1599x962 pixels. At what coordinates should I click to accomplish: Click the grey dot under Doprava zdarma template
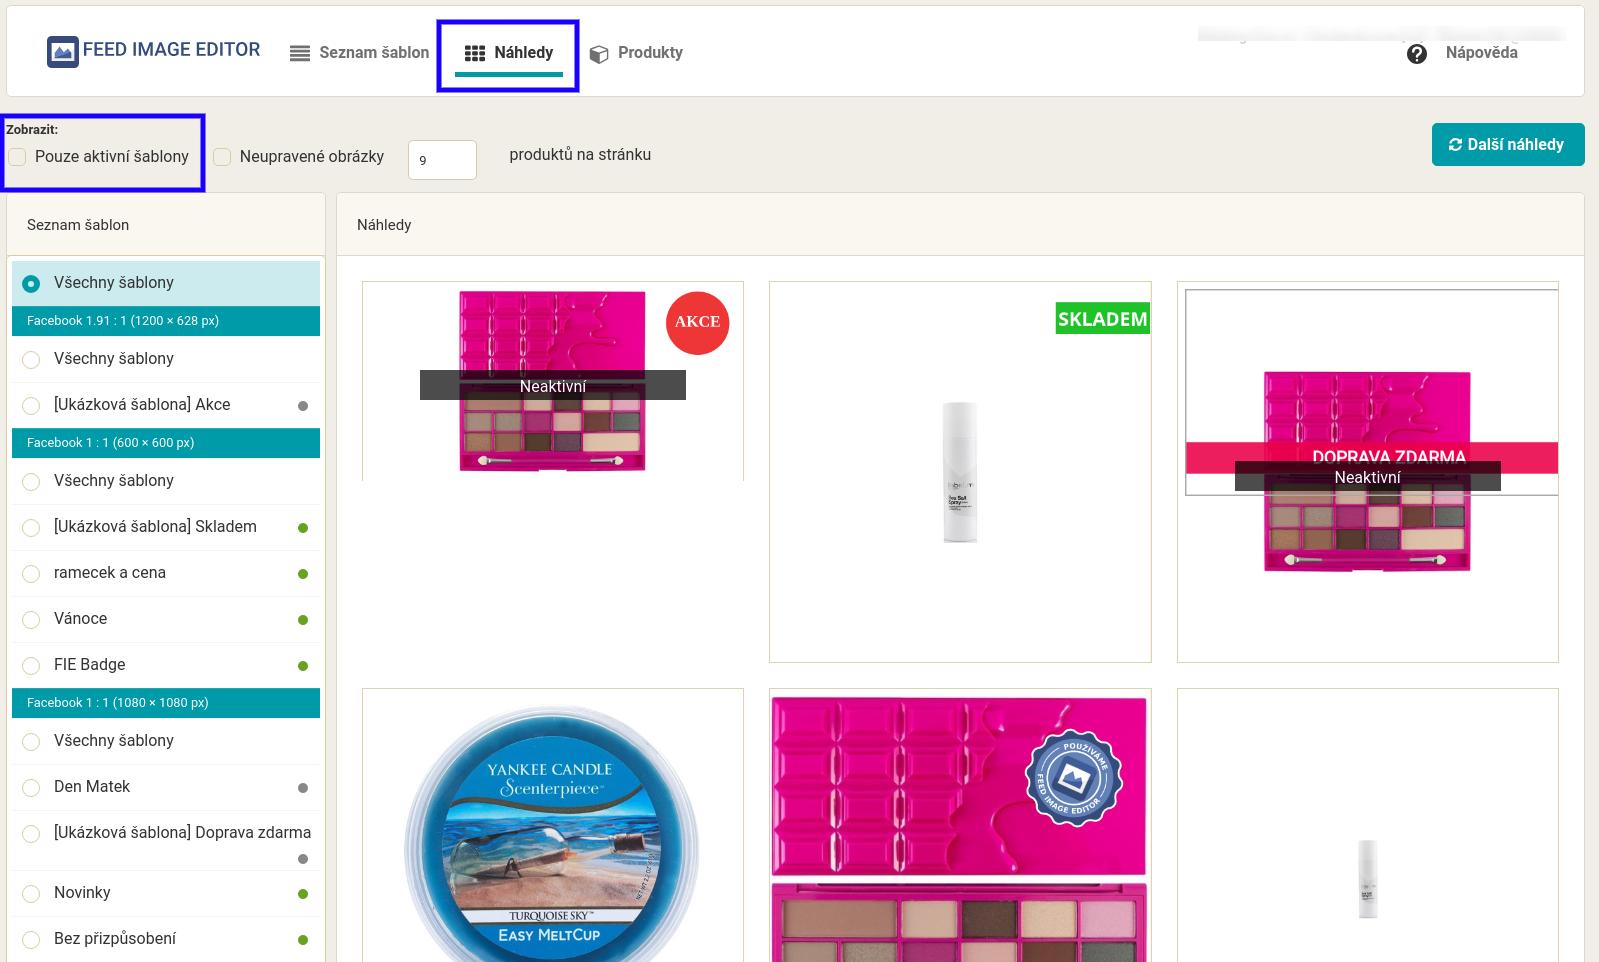coord(303,859)
